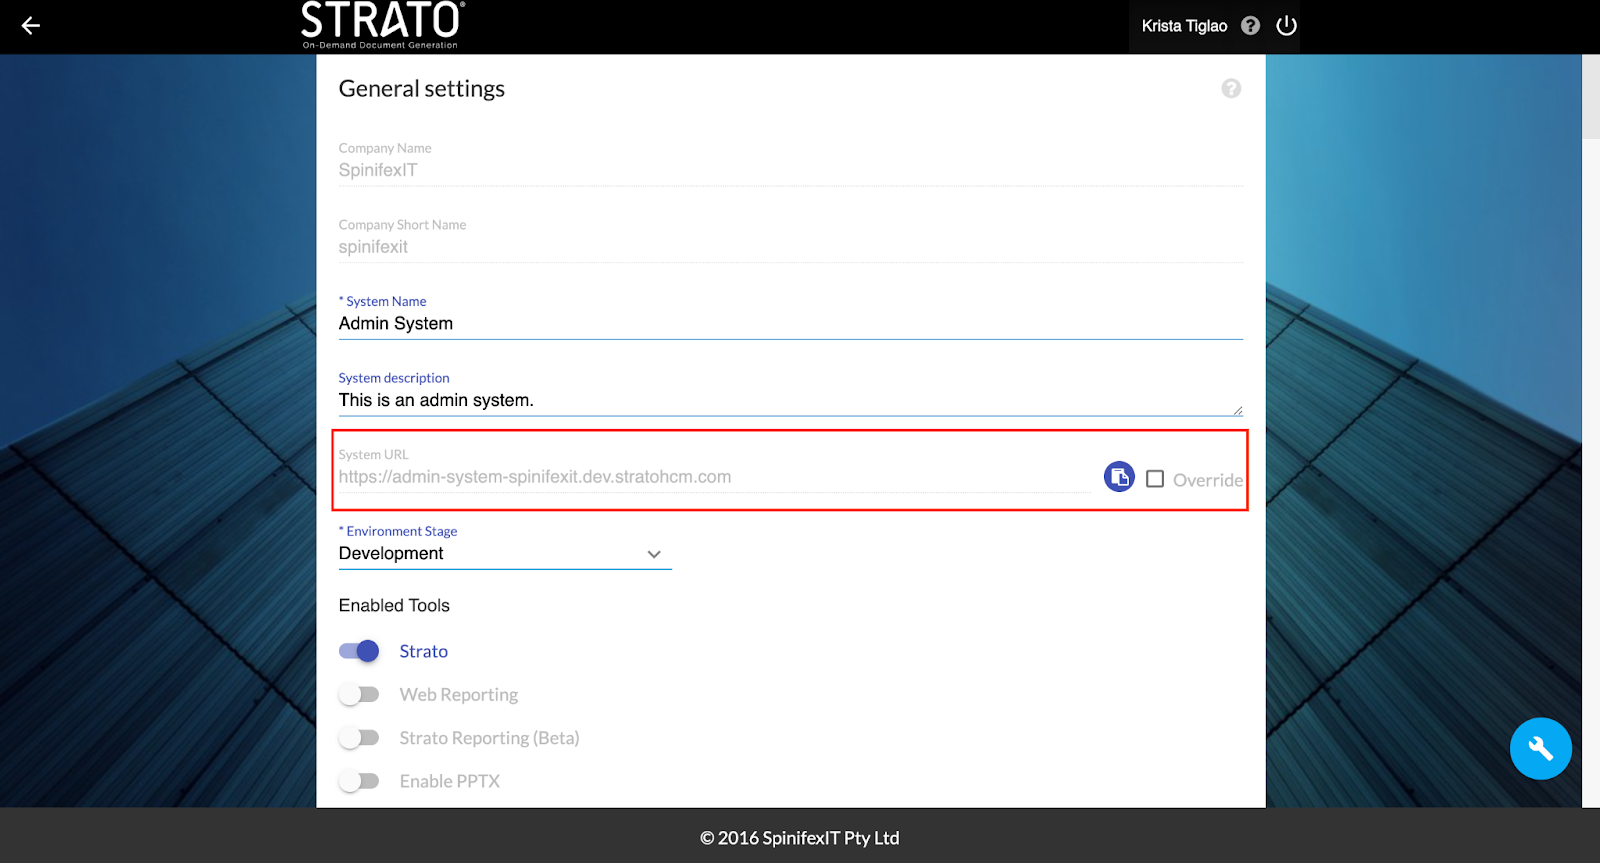Click General settings help question mark
1600x863 pixels.
(1231, 89)
